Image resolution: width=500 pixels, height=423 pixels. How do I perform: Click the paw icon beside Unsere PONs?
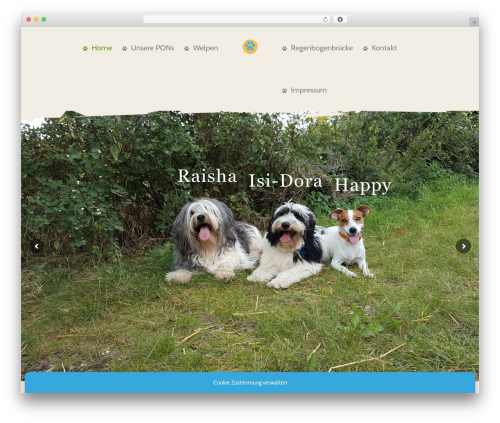click(x=124, y=48)
